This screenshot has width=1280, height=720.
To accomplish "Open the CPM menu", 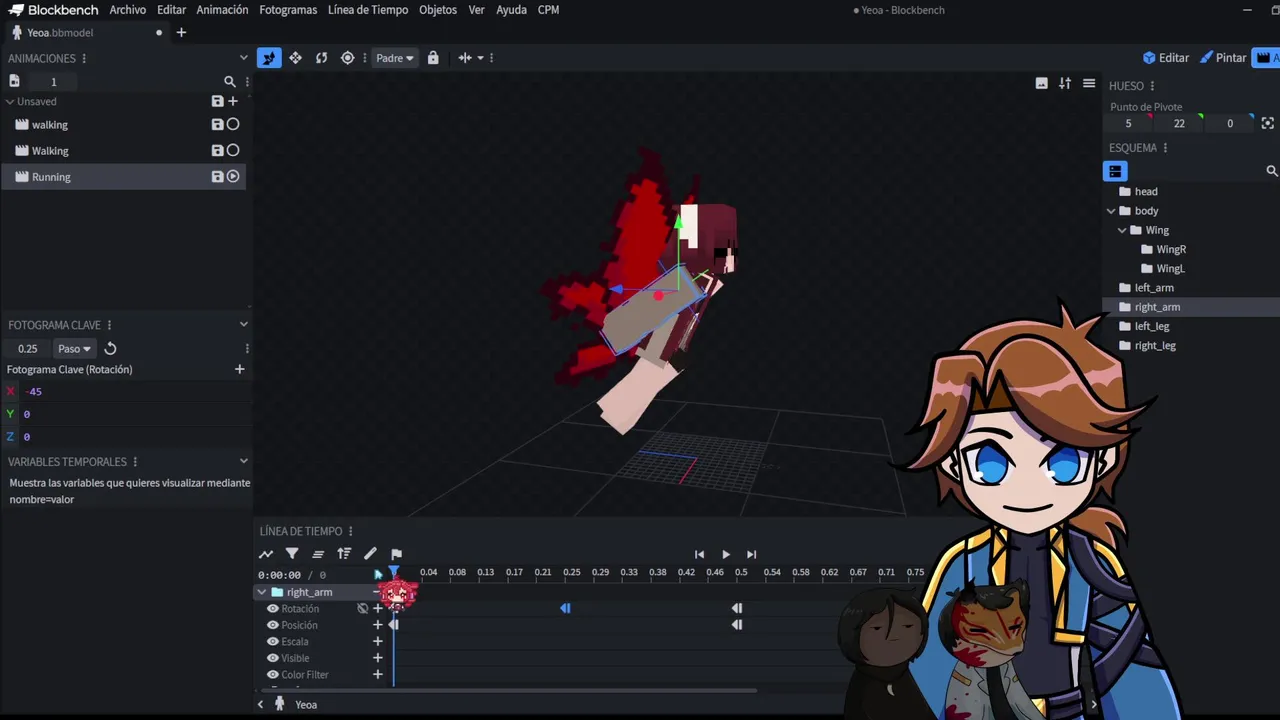I will coord(548,10).
